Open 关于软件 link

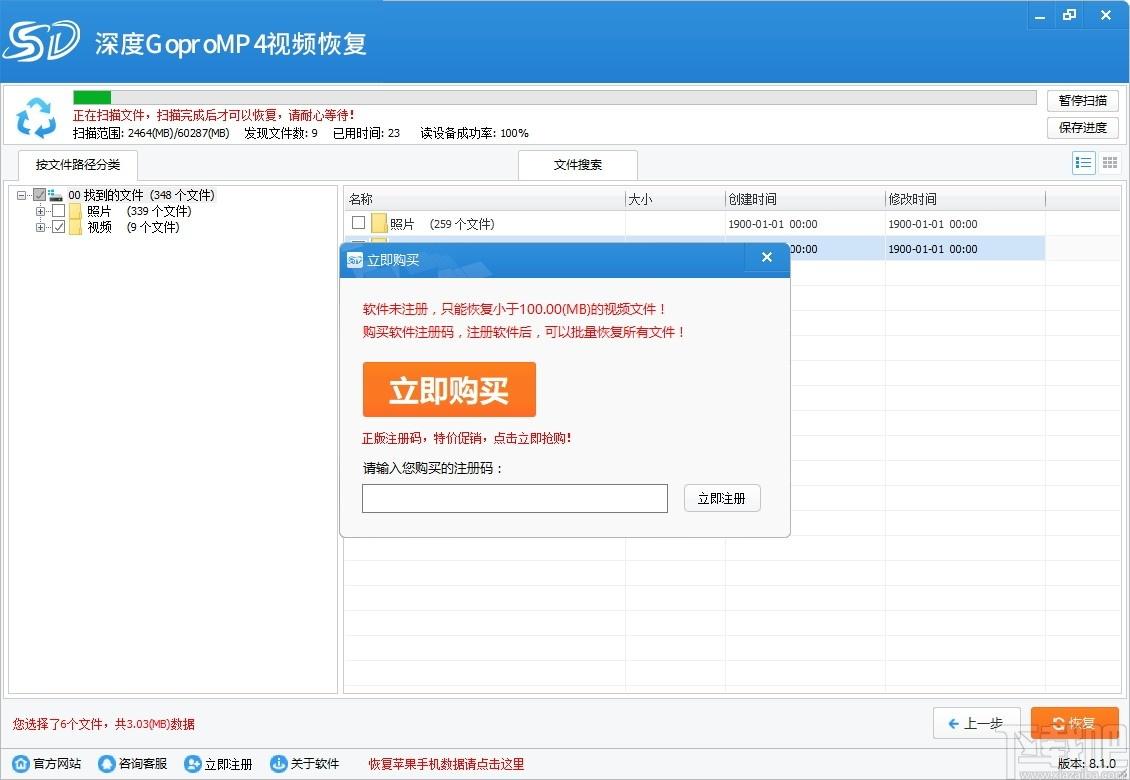[314, 763]
